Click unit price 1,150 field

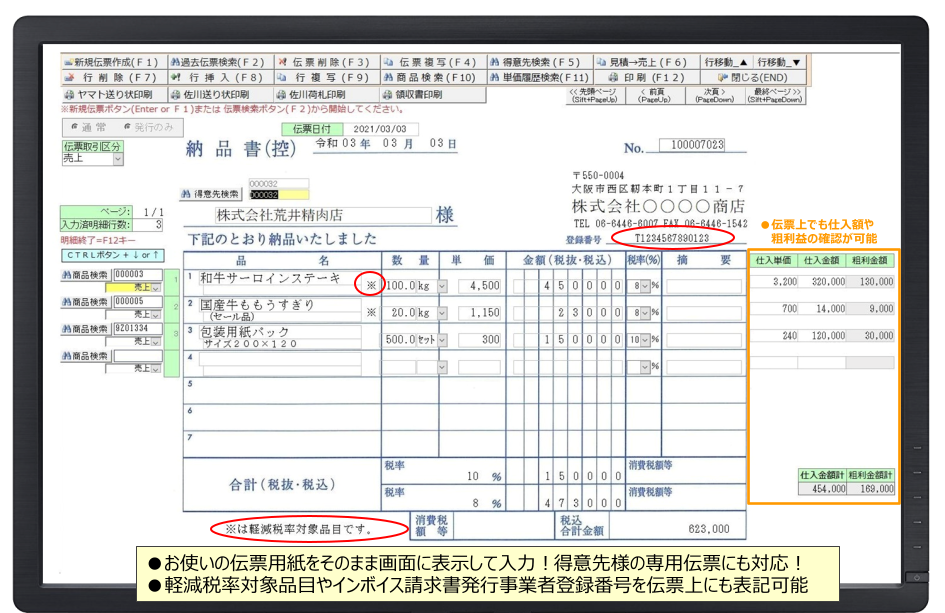(x=480, y=313)
